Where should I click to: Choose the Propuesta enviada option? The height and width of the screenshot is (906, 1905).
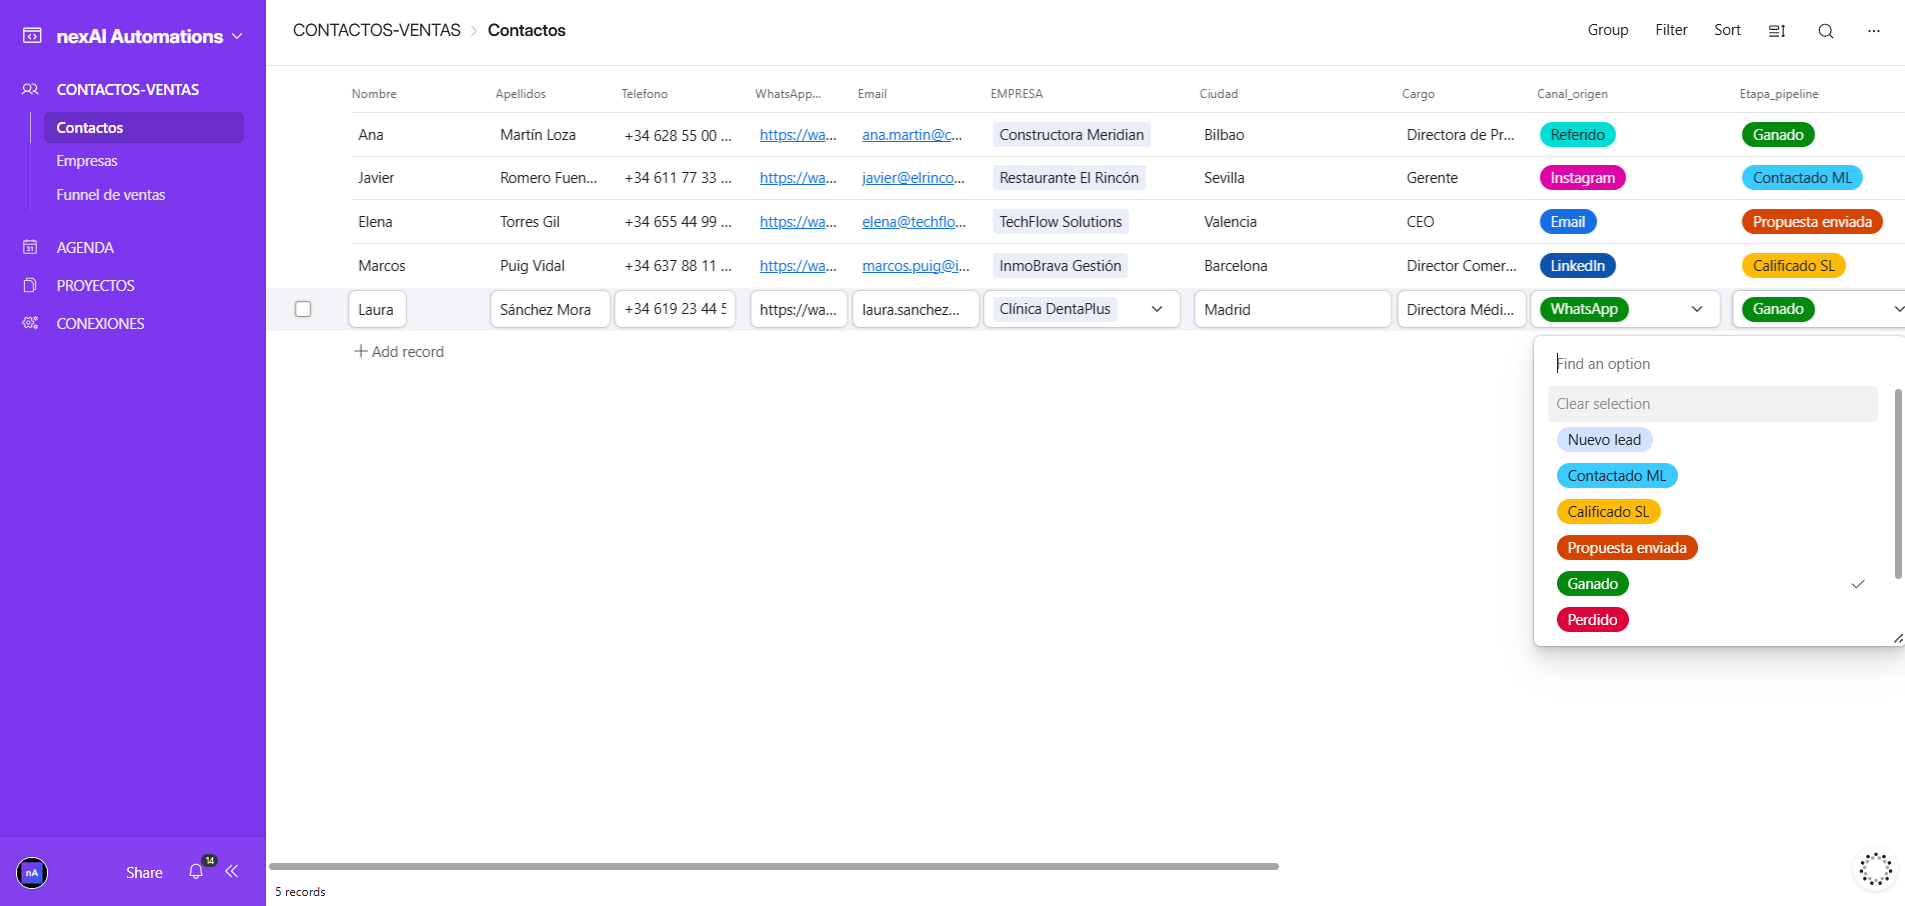(x=1627, y=548)
